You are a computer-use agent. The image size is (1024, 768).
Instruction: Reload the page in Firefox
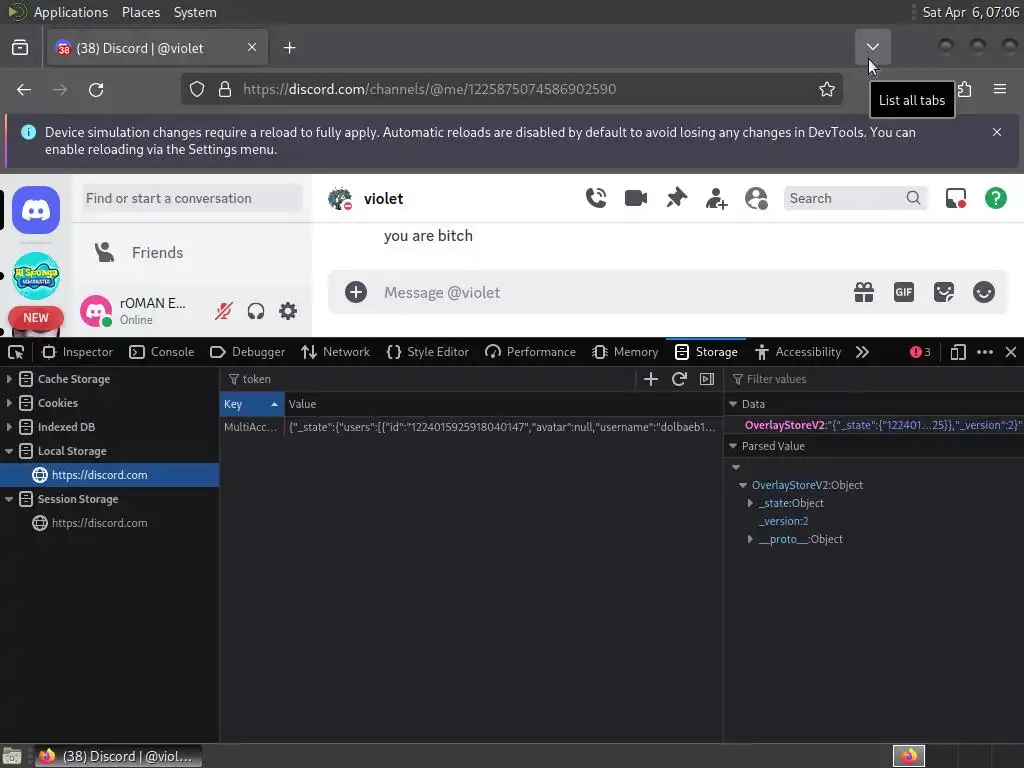click(x=96, y=89)
